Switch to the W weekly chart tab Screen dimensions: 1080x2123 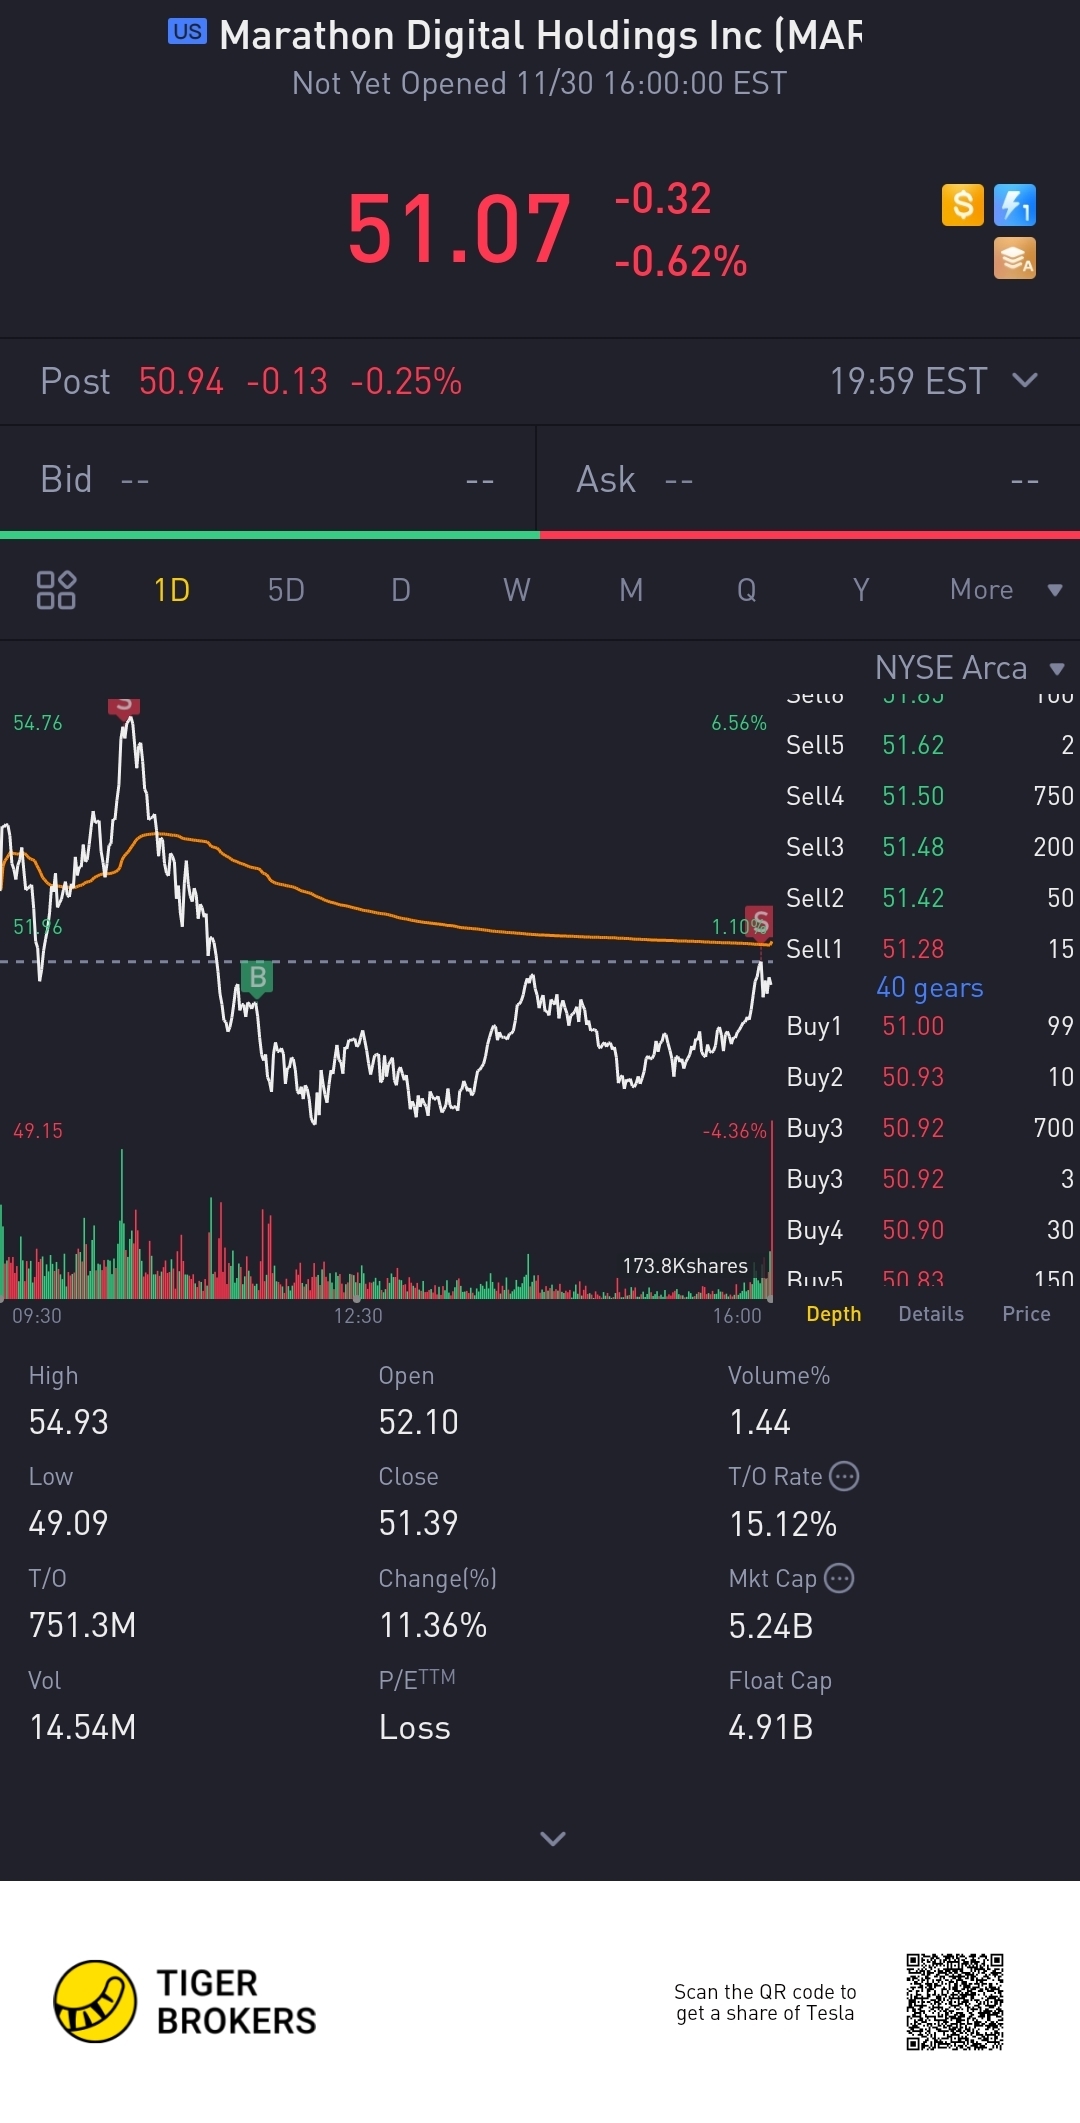coord(517,590)
